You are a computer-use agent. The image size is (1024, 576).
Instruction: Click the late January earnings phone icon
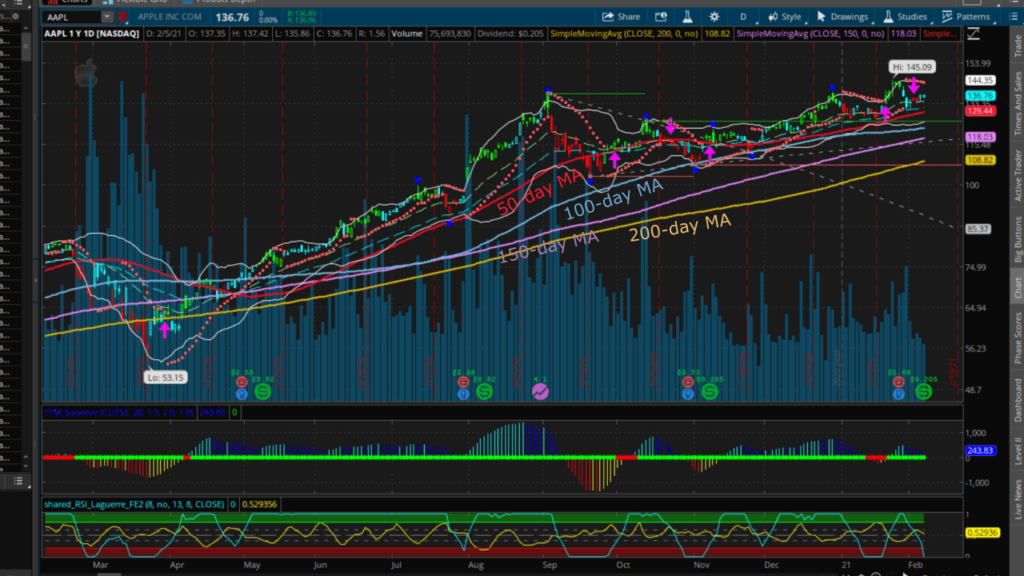[899, 382]
